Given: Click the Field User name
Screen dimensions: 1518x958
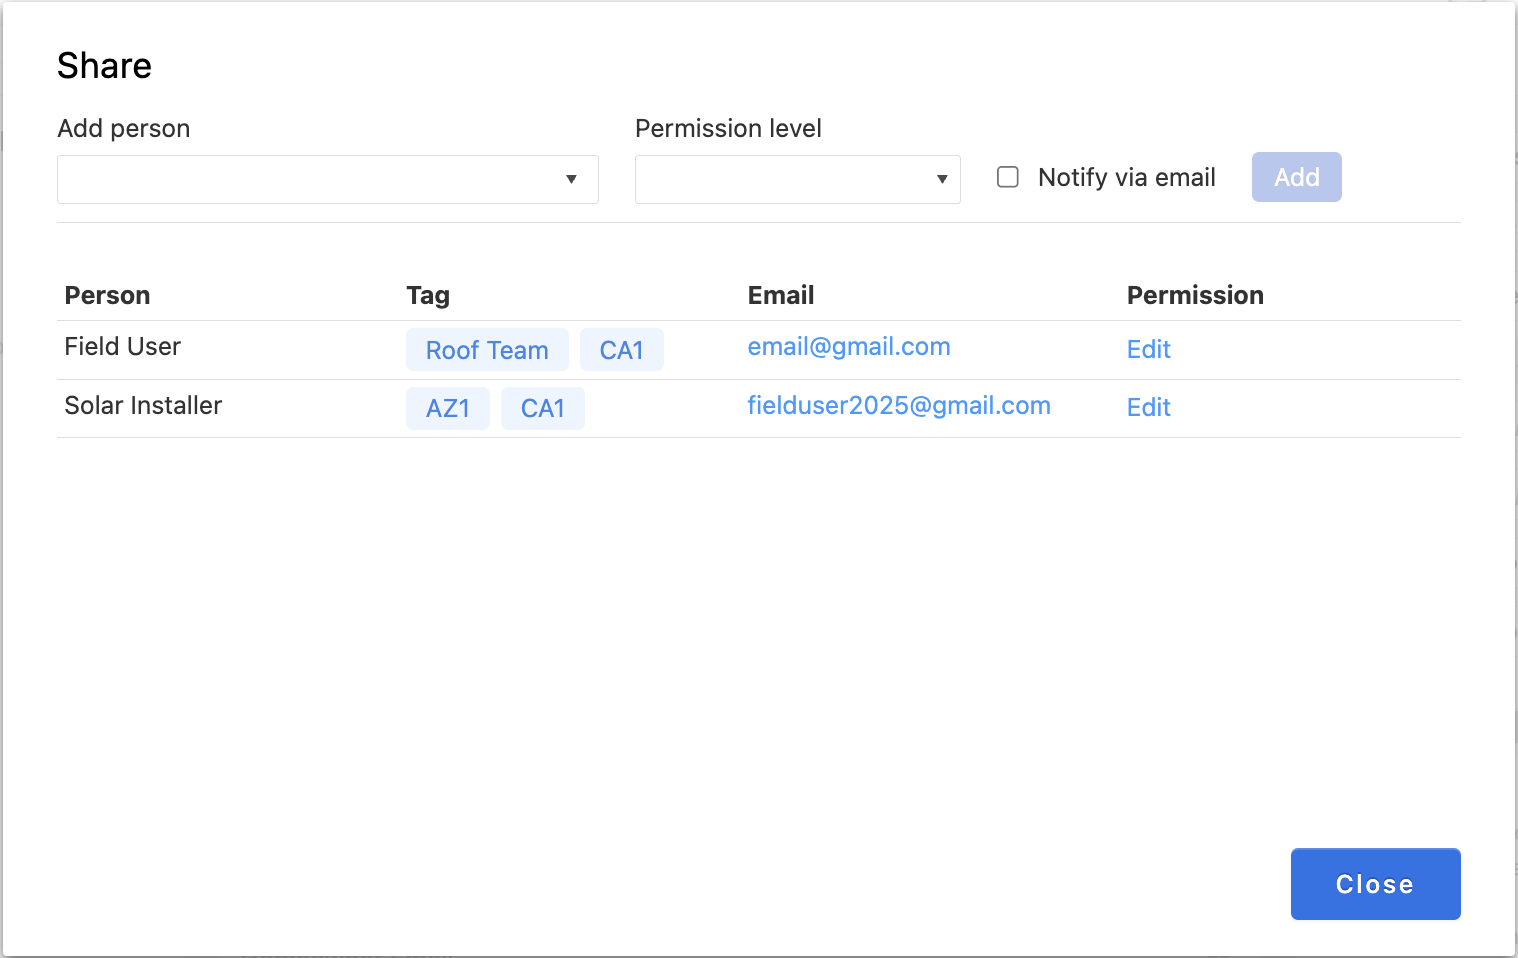Looking at the screenshot, I should pyautogui.click(x=122, y=346).
